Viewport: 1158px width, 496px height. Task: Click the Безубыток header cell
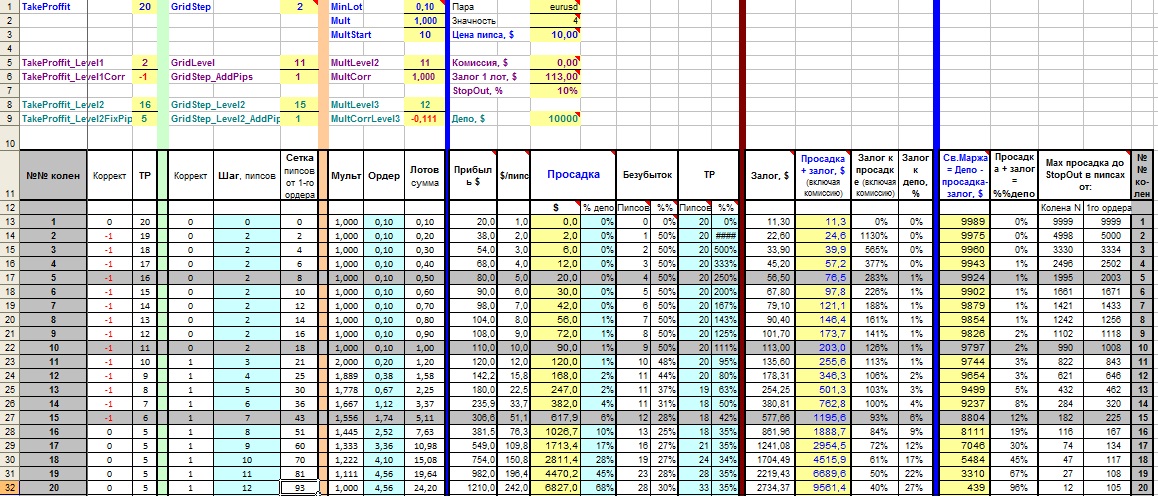[647, 176]
